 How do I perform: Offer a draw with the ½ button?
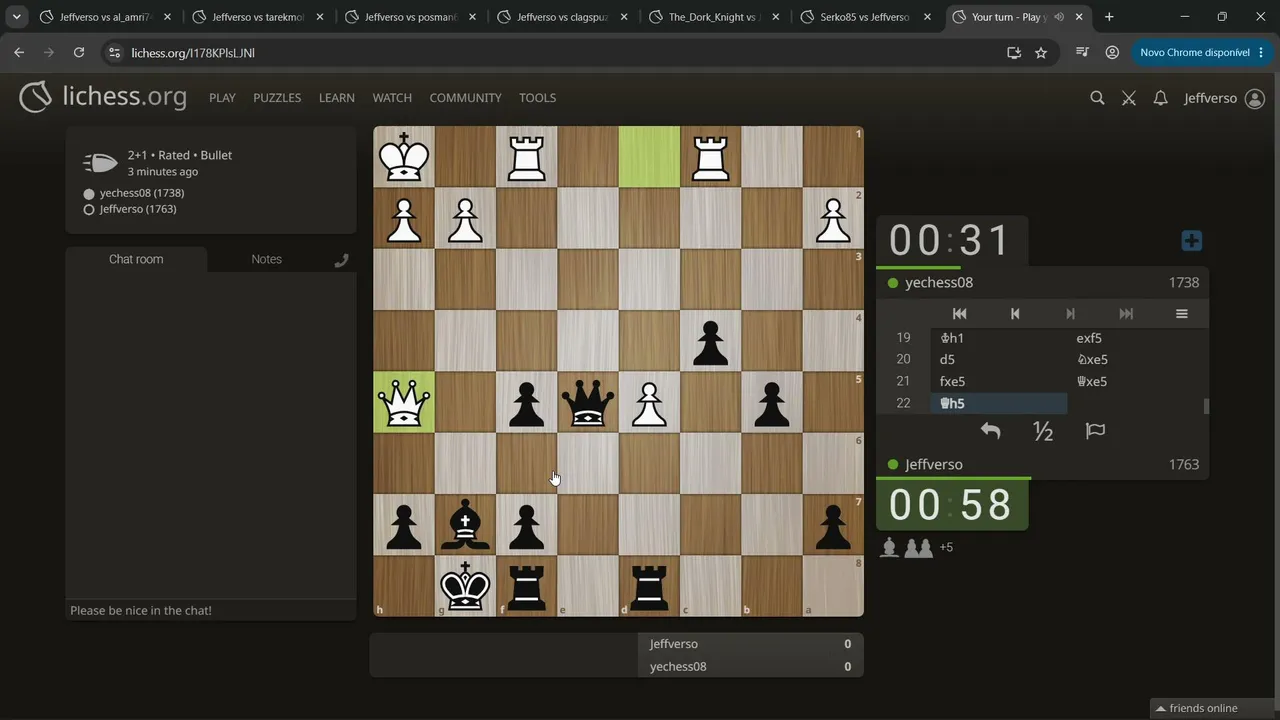point(1043,431)
